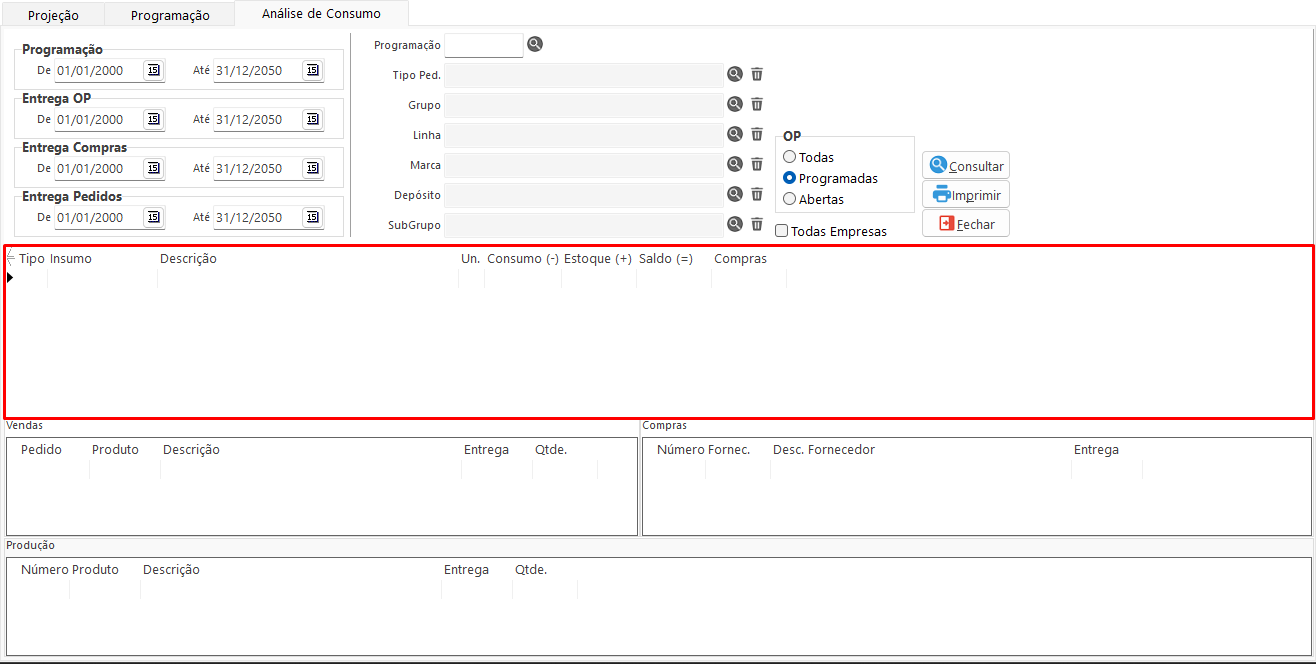This screenshot has height=664, width=1316.
Task: Select the Abertas OP radio option
Action: tap(790, 199)
